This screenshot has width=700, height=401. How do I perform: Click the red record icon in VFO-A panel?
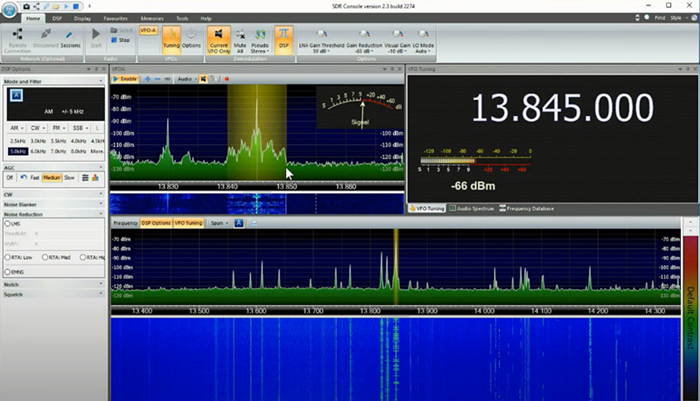coord(226,78)
